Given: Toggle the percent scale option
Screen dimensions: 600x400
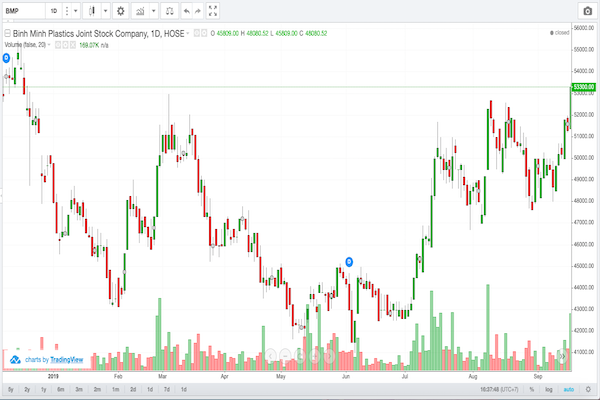Looking at the screenshot, I should (532, 389).
